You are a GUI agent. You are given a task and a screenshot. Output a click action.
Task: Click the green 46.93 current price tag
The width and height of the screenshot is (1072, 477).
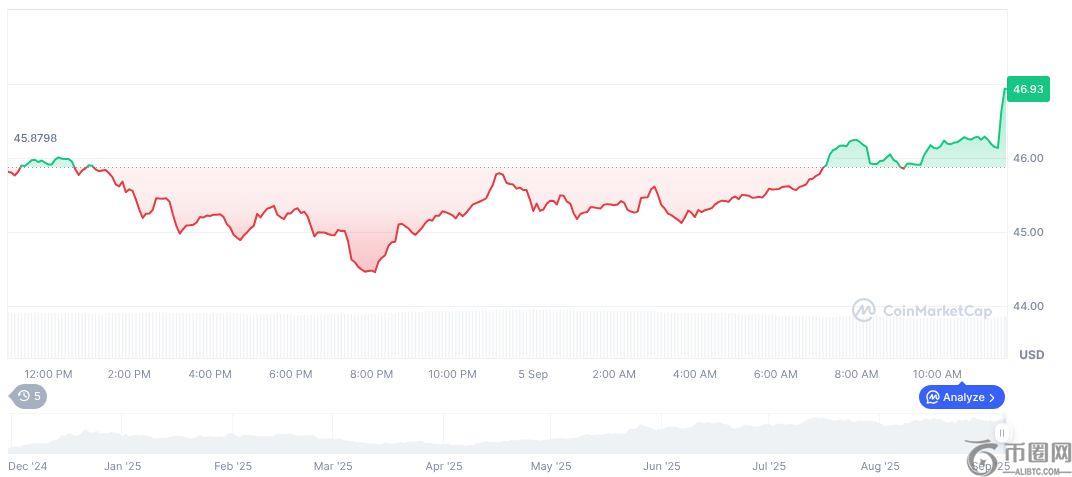tap(1028, 89)
